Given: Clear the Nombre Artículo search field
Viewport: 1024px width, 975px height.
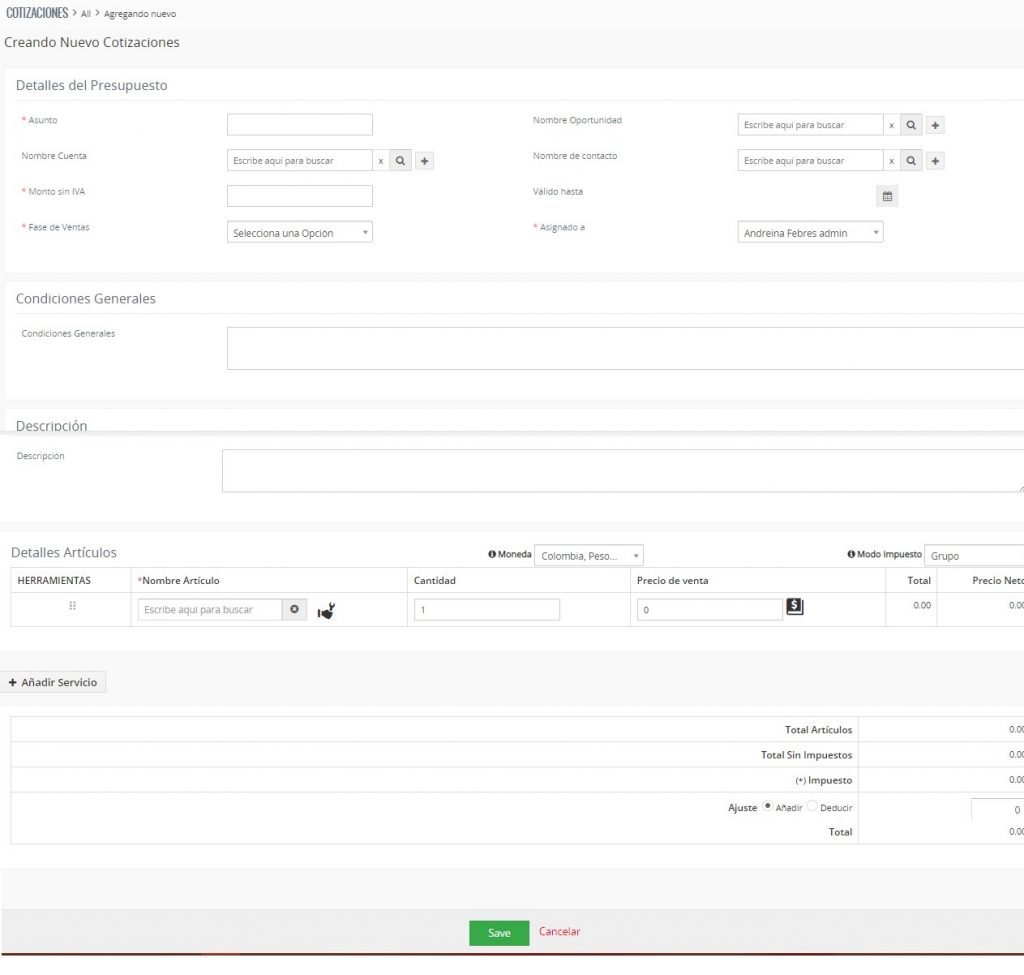Looking at the screenshot, I should [x=294, y=609].
